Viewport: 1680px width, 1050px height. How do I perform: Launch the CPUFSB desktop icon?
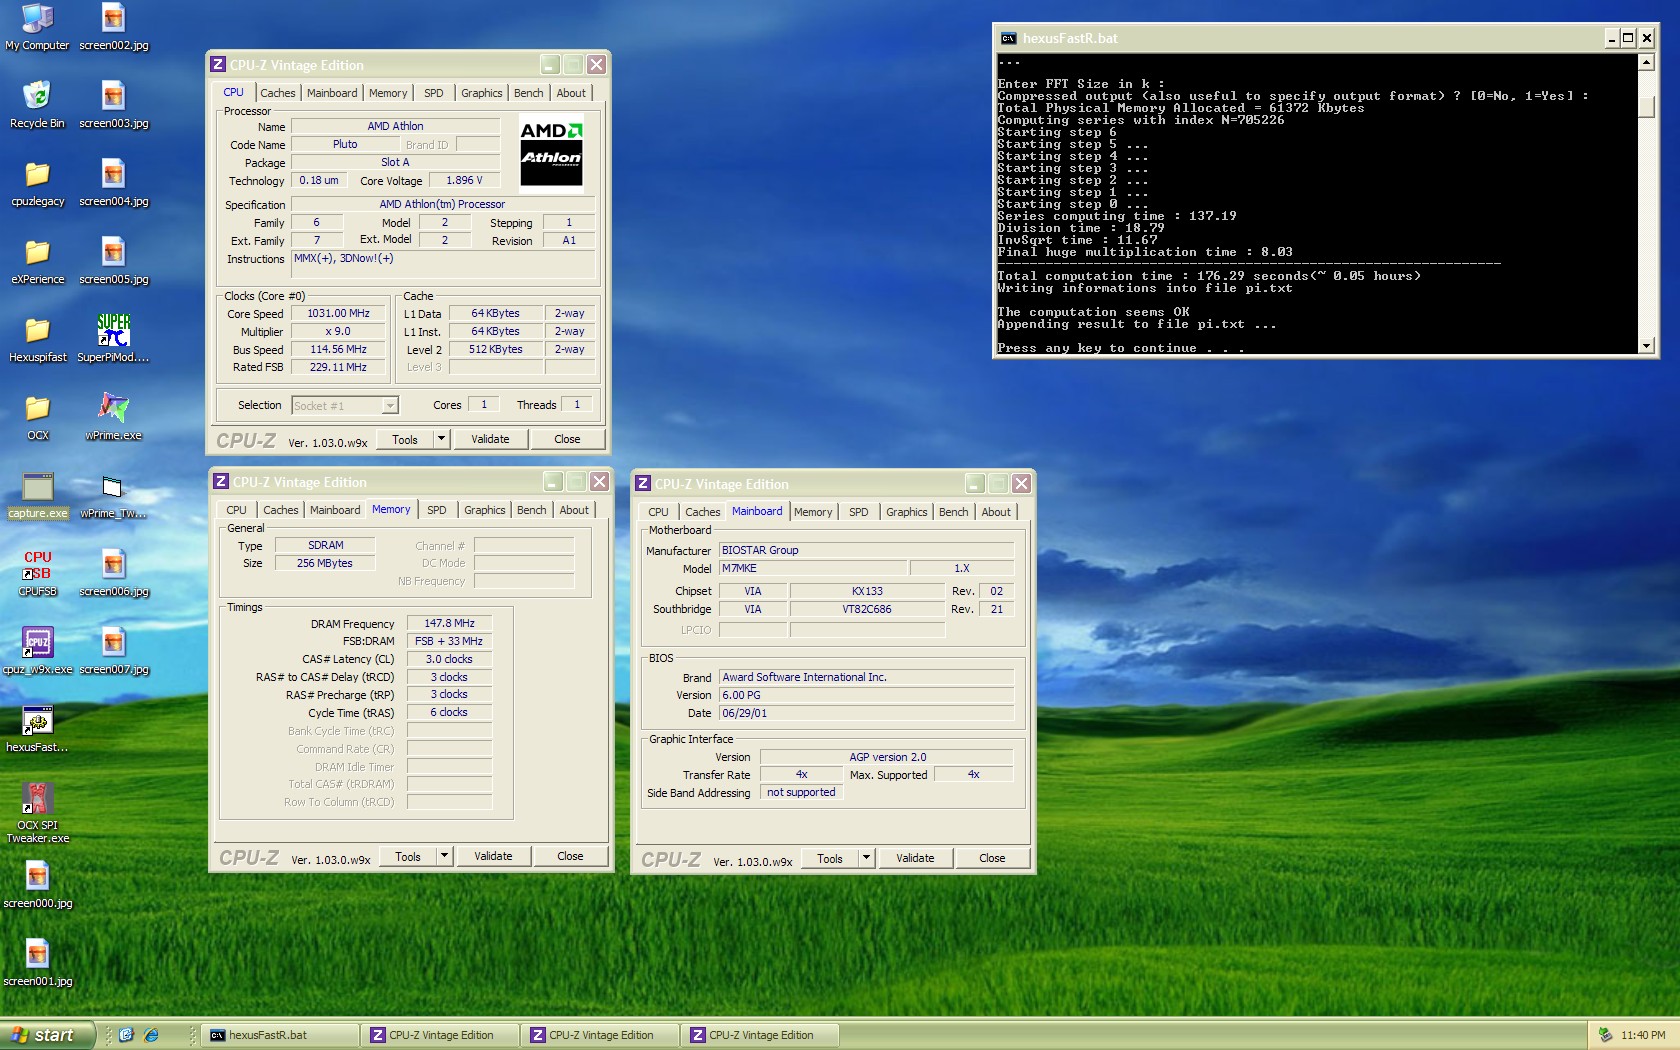37,573
